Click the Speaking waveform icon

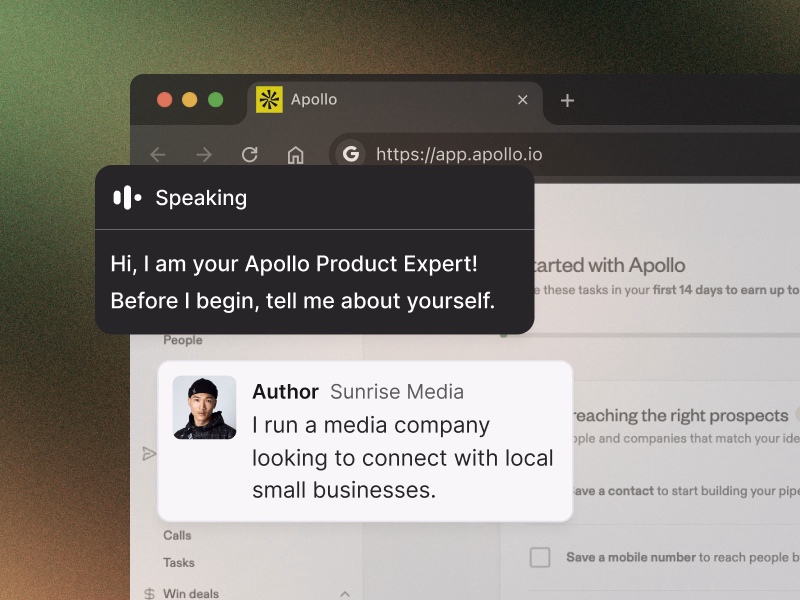click(127, 197)
